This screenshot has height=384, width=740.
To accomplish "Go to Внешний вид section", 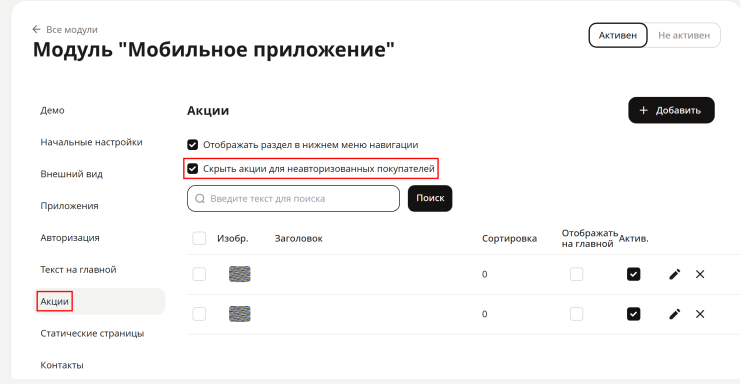I will coord(71,174).
